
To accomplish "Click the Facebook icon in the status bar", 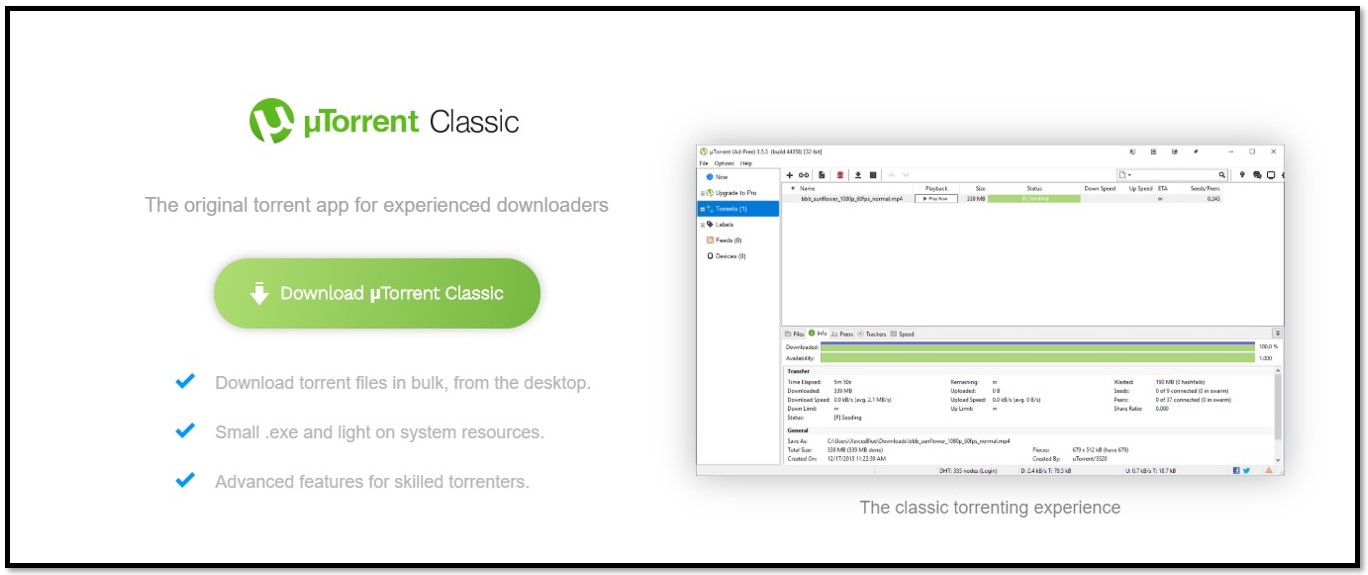I will (x=1236, y=470).
